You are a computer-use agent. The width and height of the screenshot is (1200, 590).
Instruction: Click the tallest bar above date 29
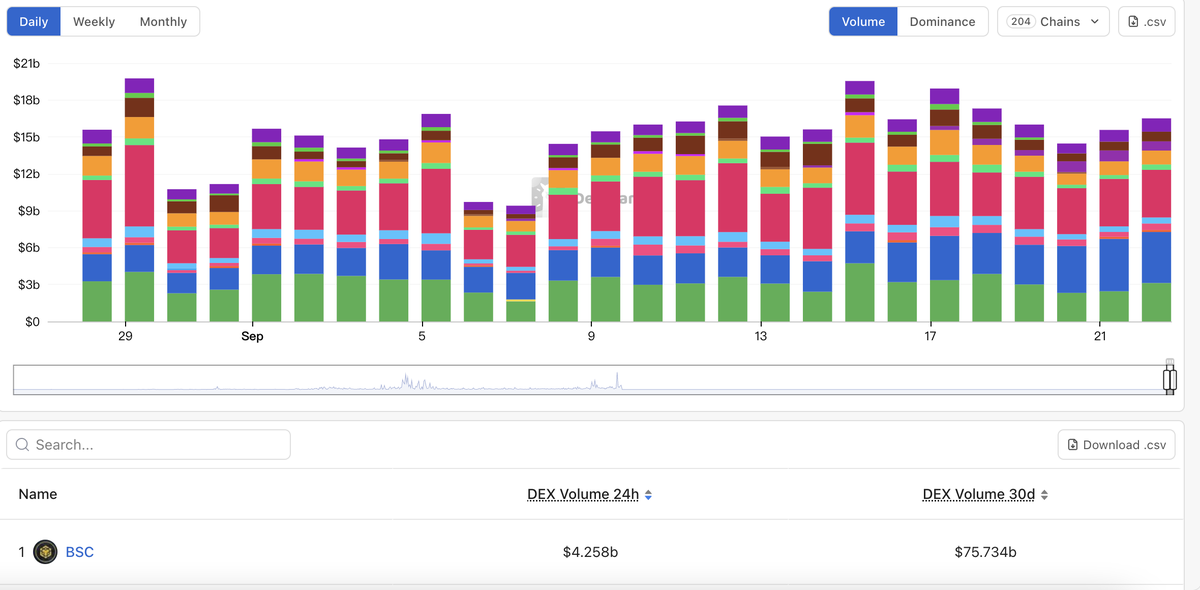(x=139, y=200)
